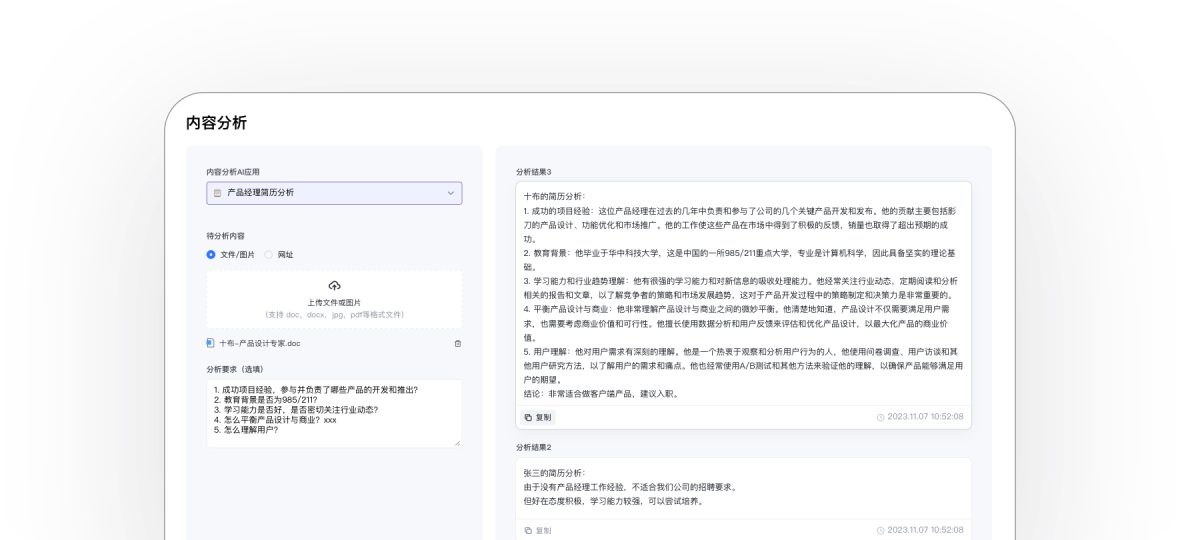Click the clock icon on 分析结果2 timestamp
The width and height of the screenshot is (1180, 540).
point(880,530)
